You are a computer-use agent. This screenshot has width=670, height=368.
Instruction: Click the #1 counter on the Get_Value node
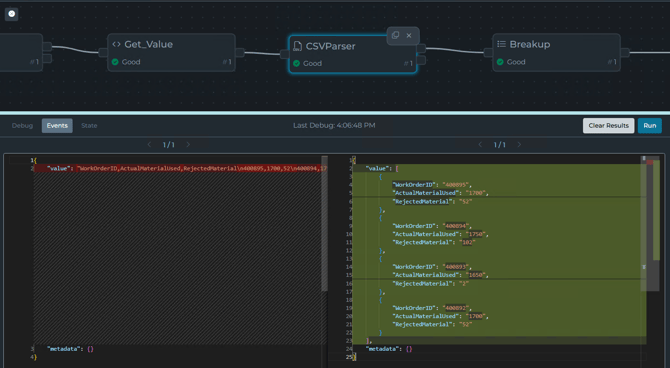click(x=227, y=62)
